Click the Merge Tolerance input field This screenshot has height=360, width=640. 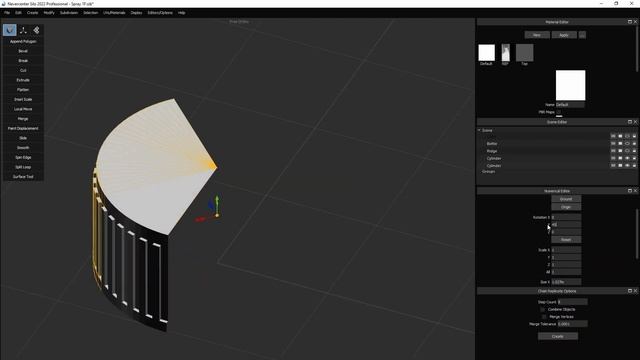[x=572, y=324]
